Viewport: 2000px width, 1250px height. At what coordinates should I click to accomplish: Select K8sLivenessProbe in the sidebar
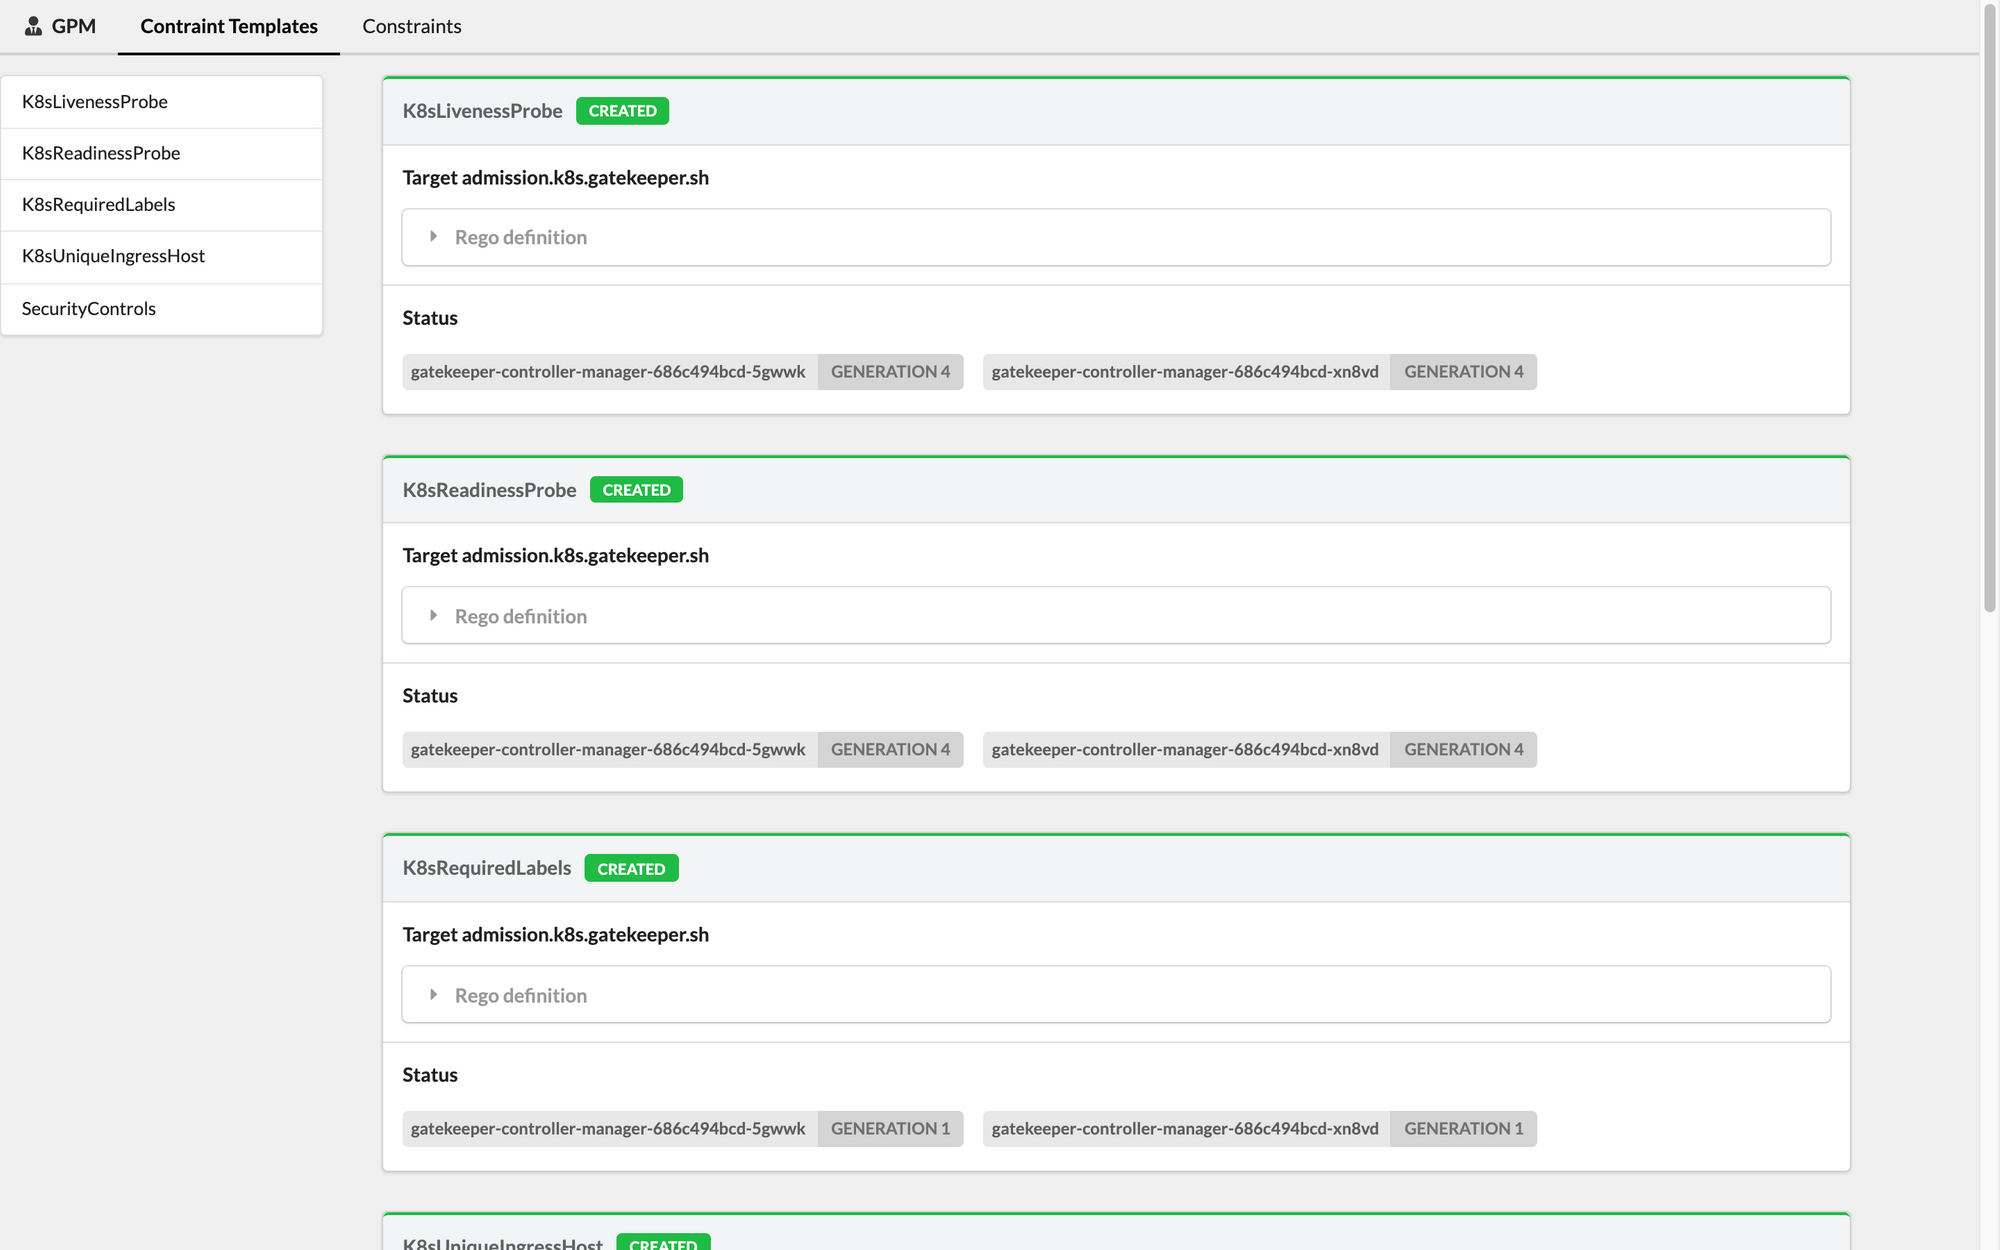tap(94, 101)
